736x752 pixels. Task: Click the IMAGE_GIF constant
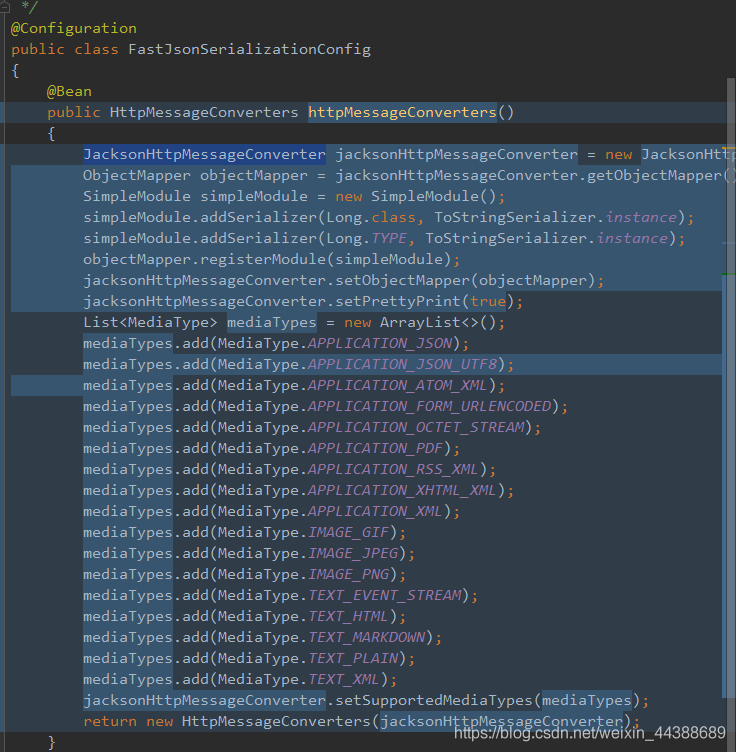point(349,533)
